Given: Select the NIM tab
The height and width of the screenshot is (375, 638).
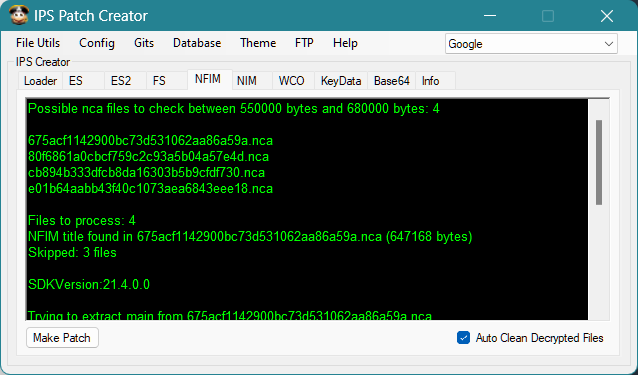Looking at the screenshot, I should click(x=247, y=81).
